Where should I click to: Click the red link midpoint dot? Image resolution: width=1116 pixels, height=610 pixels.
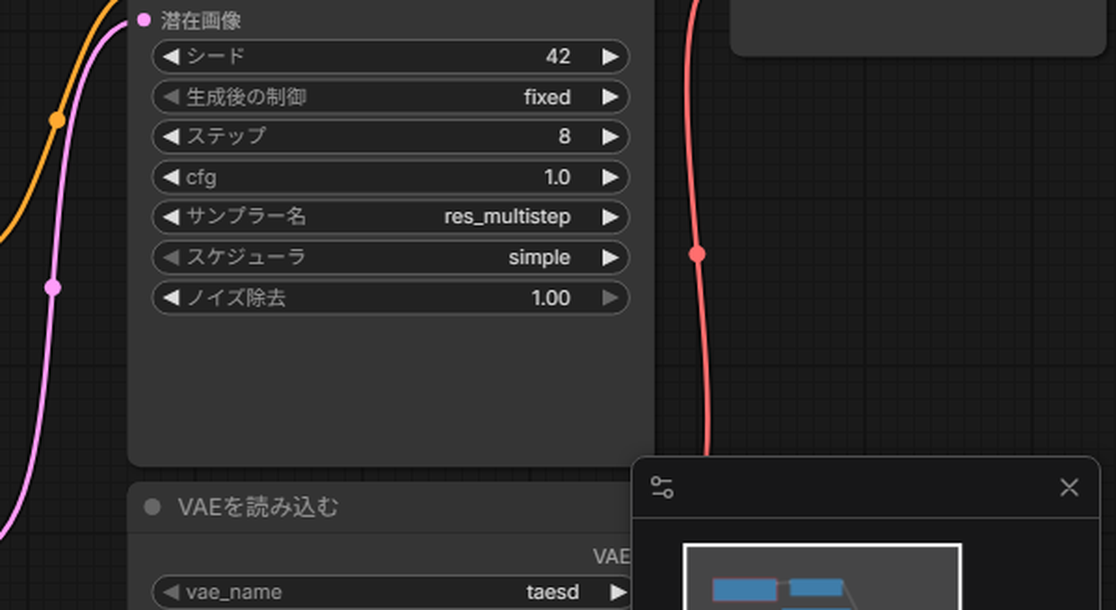[698, 254]
